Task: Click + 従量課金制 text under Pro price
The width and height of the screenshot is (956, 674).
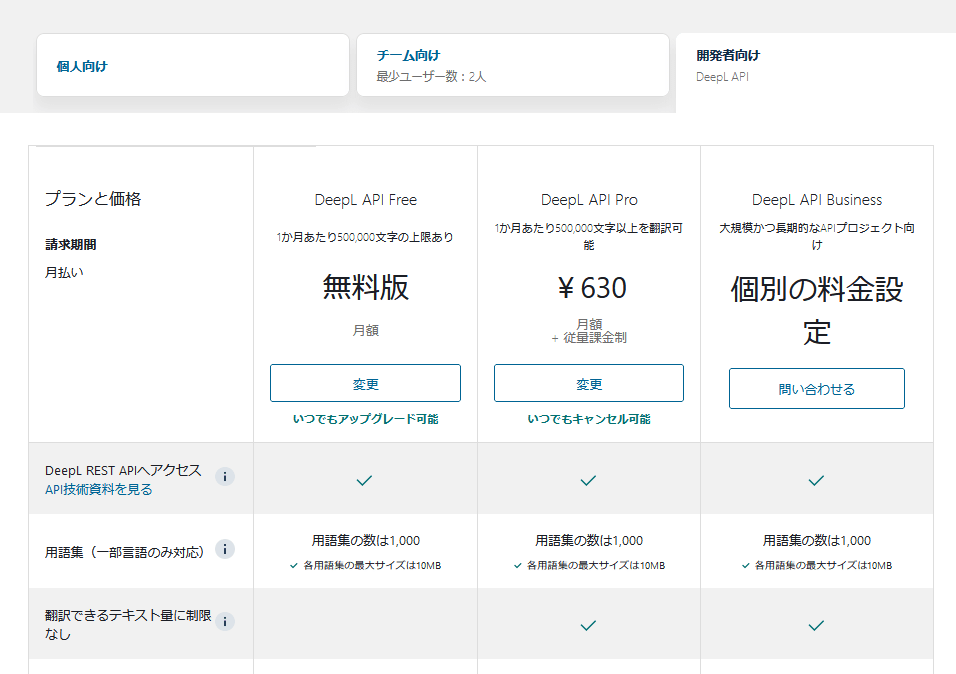Action: [x=589, y=338]
